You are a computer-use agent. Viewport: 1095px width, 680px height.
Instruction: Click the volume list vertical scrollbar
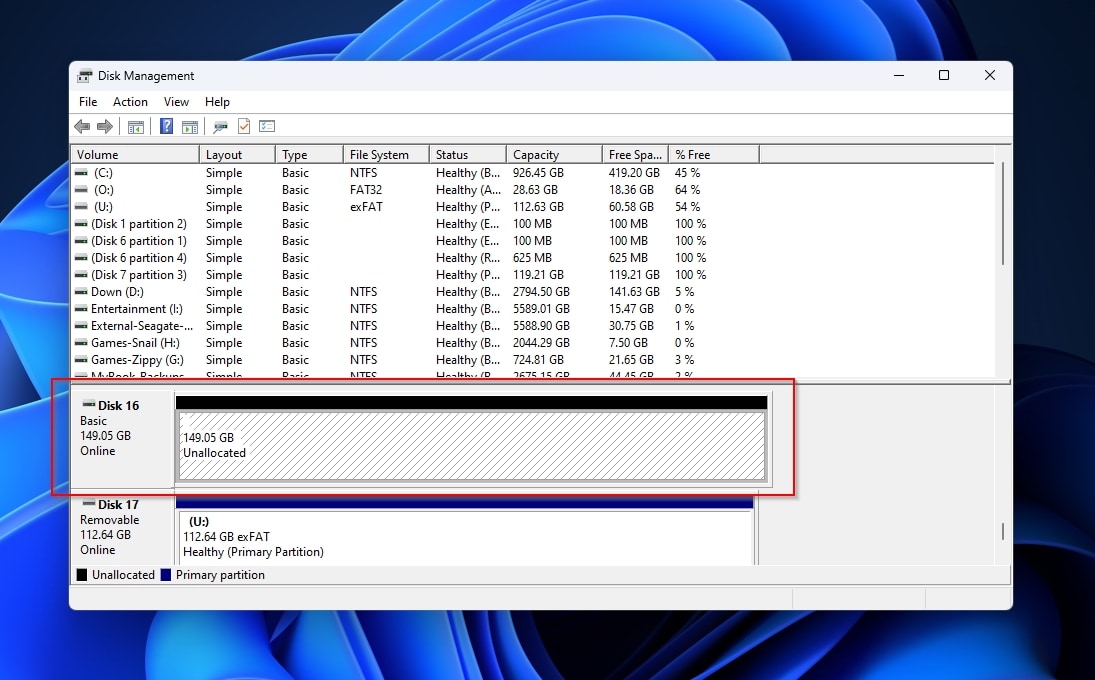point(1003,213)
